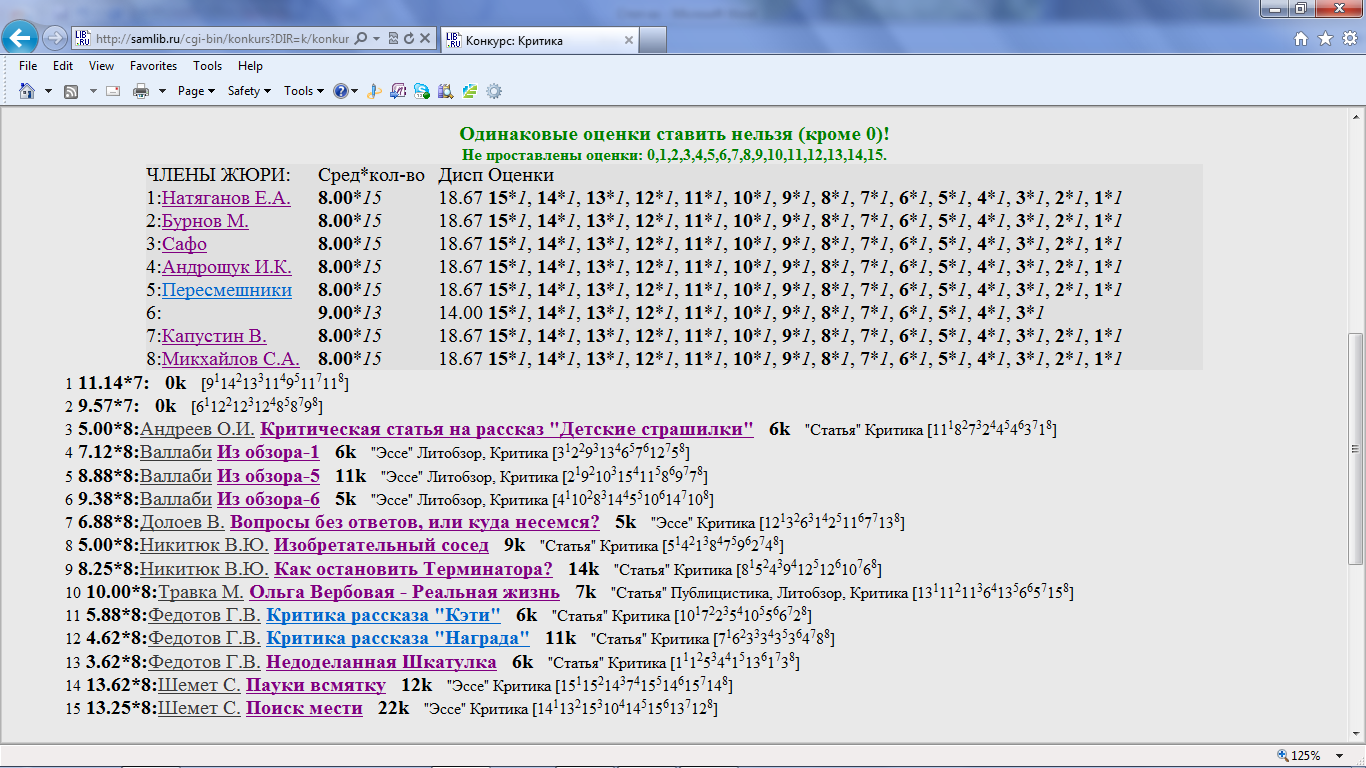This screenshot has height=768, width=1366.
Task: Open the Favorites menu in menu bar
Action: click(x=153, y=66)
